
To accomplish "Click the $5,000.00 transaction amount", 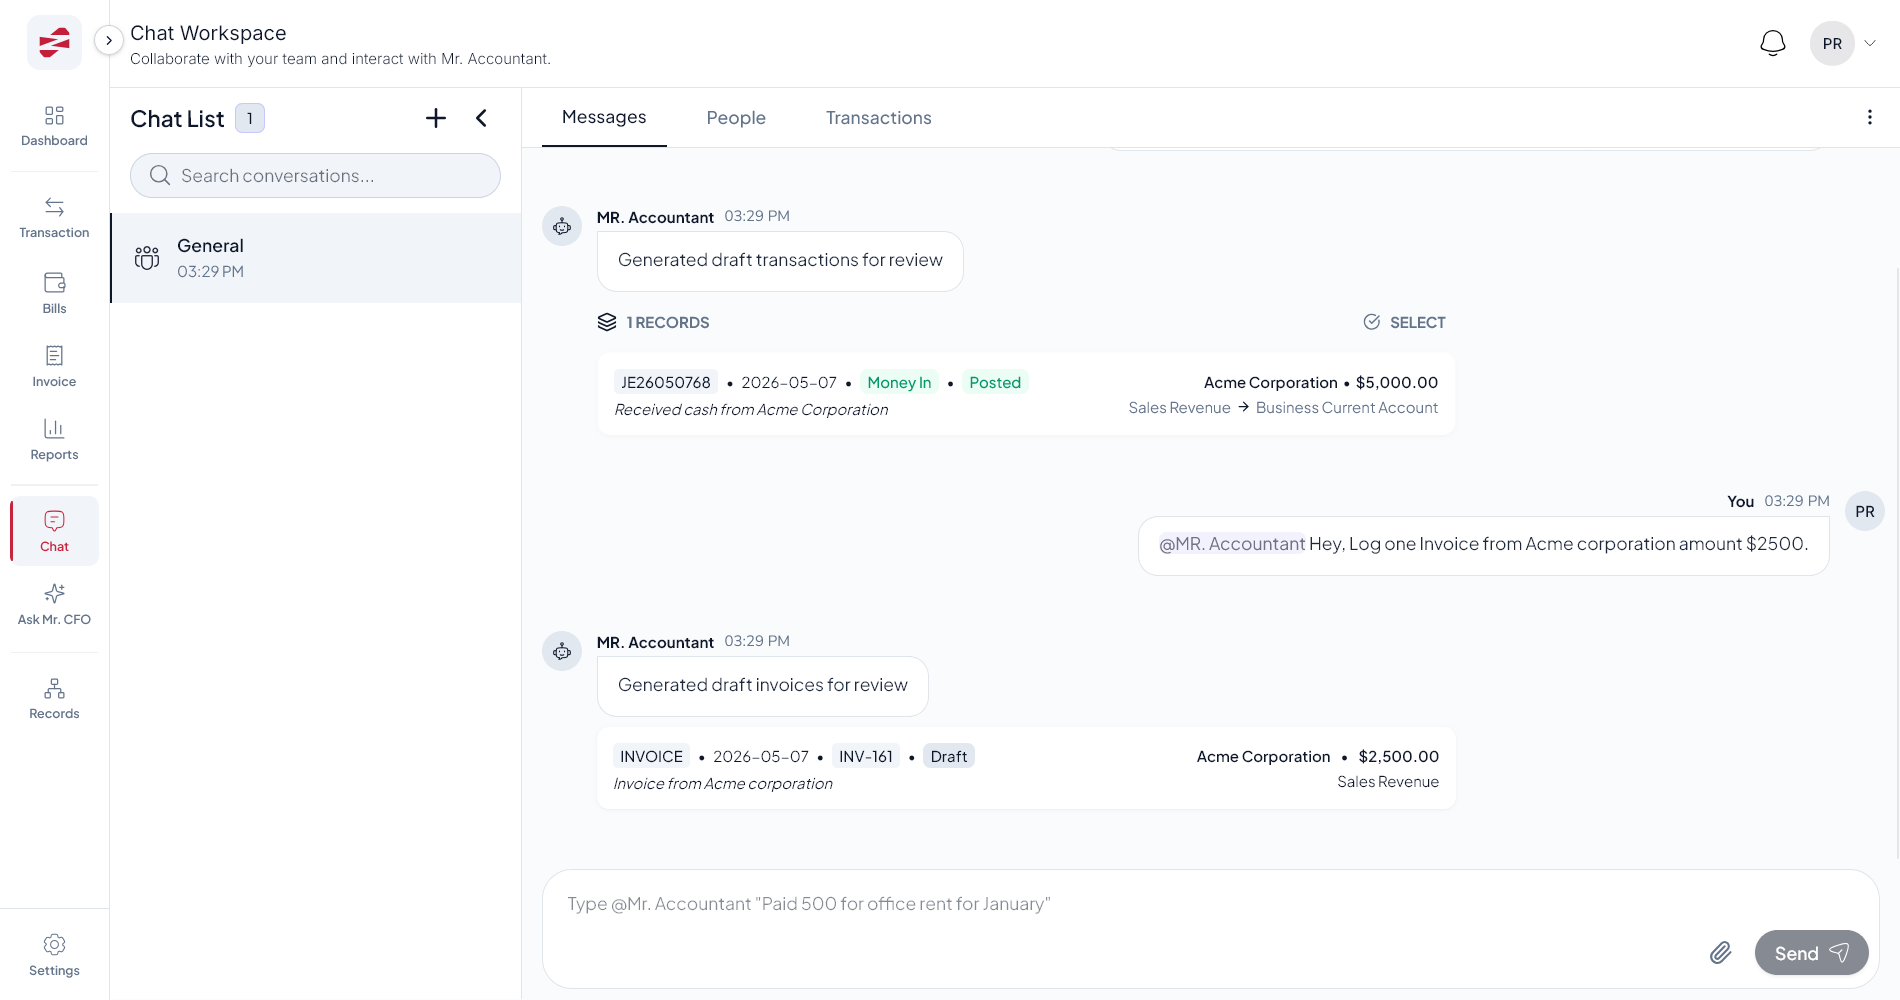I will click(x=1397, y=382).
